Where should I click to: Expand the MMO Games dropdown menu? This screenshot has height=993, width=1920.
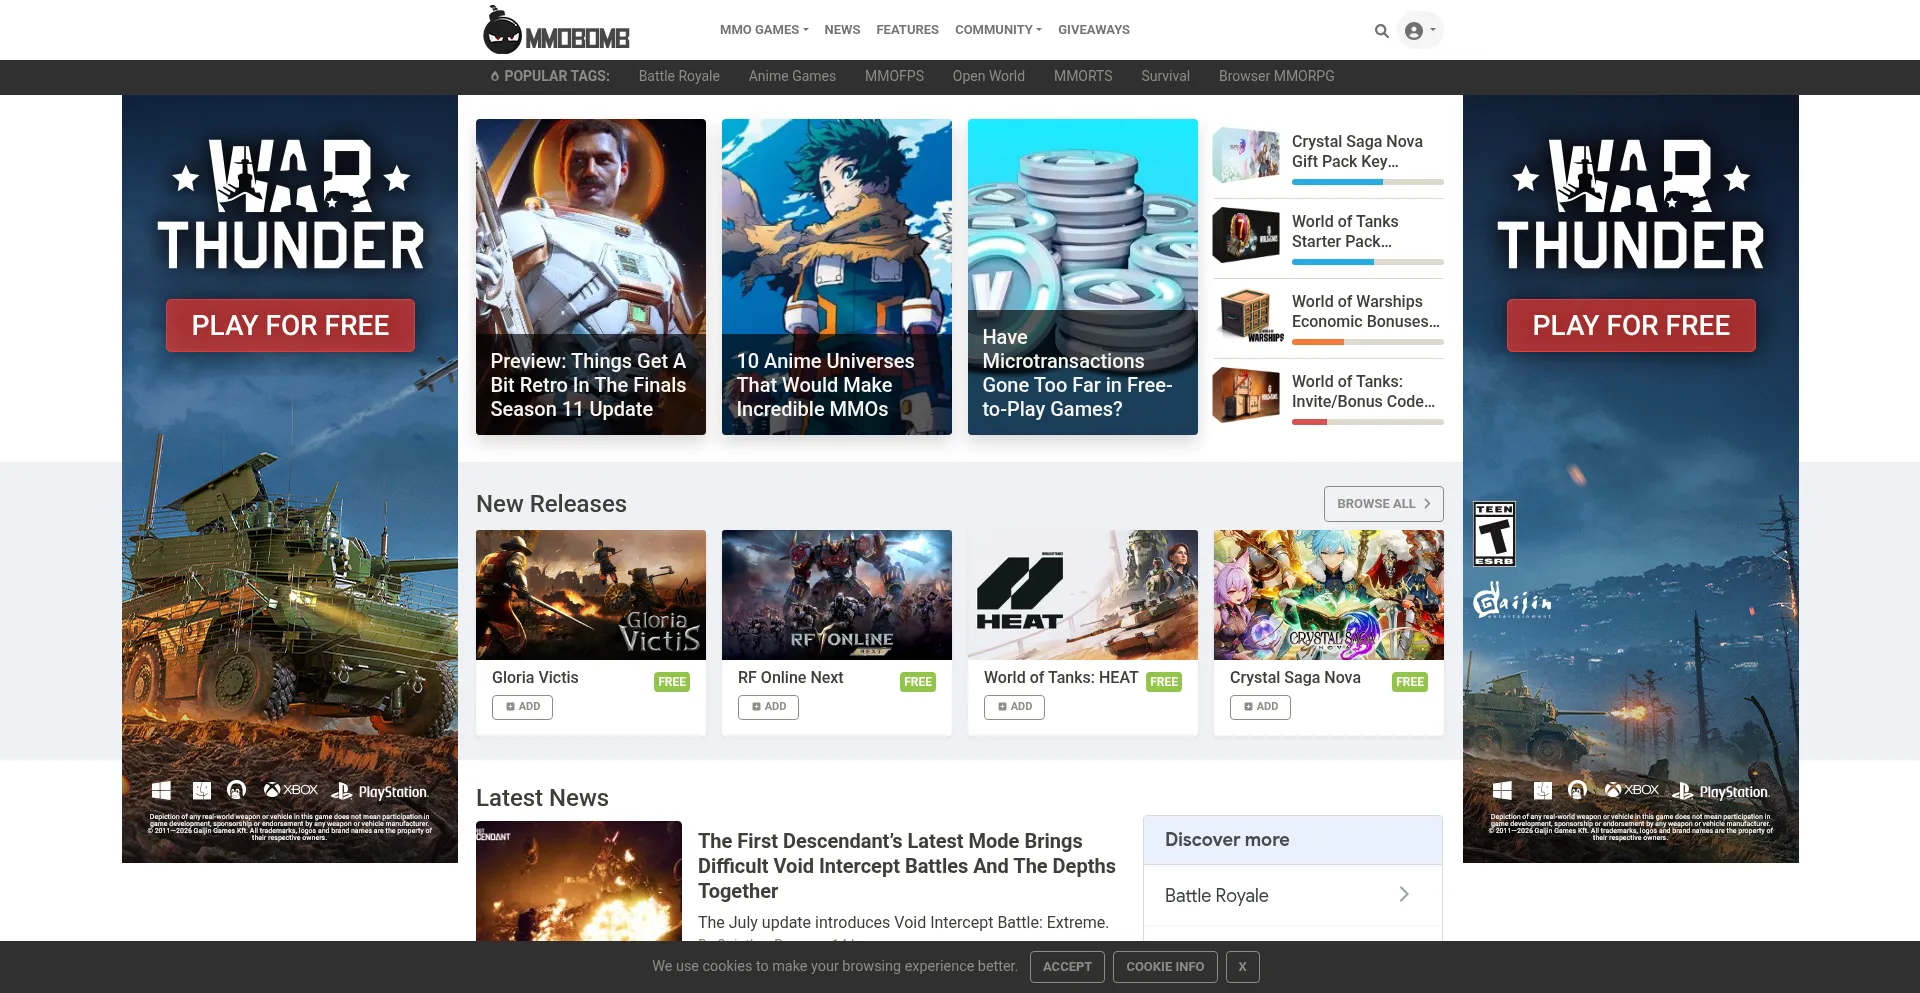[x=764, y=30]
